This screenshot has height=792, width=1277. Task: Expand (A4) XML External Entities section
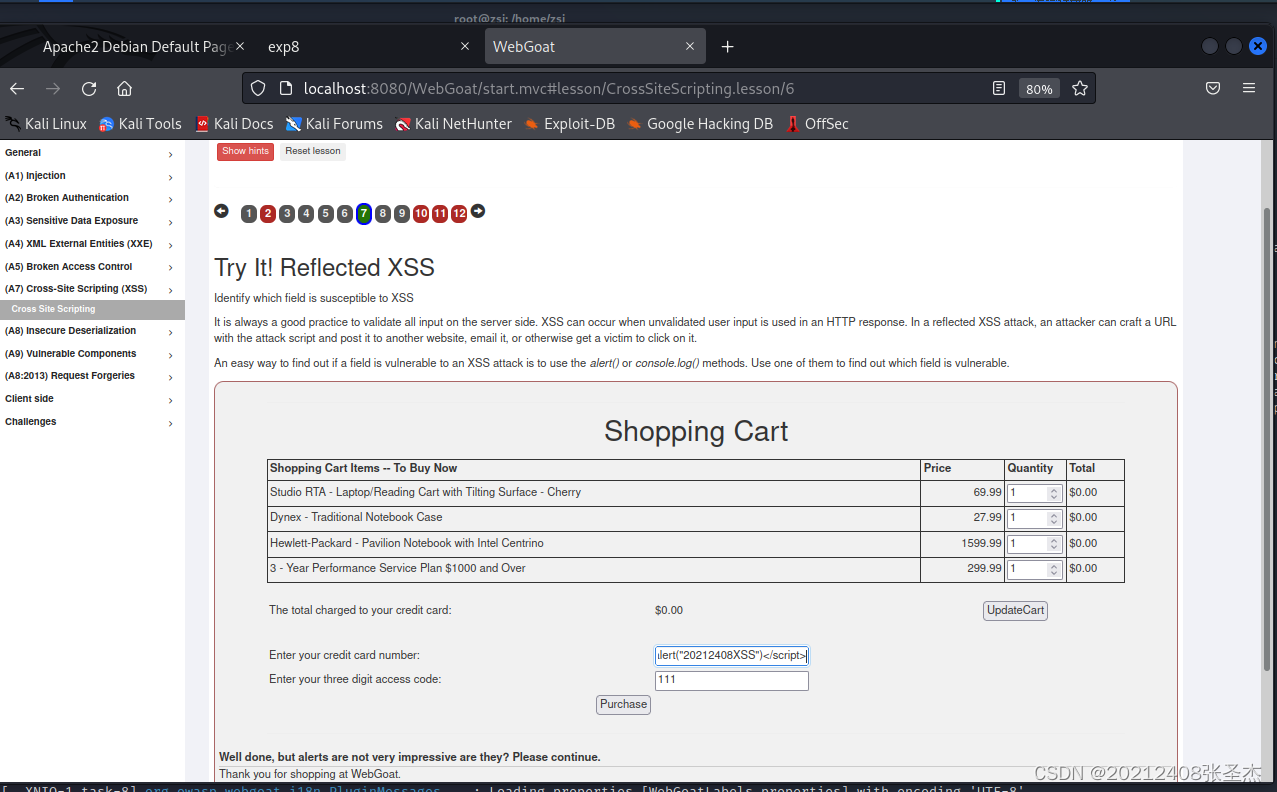click(92, 244)
